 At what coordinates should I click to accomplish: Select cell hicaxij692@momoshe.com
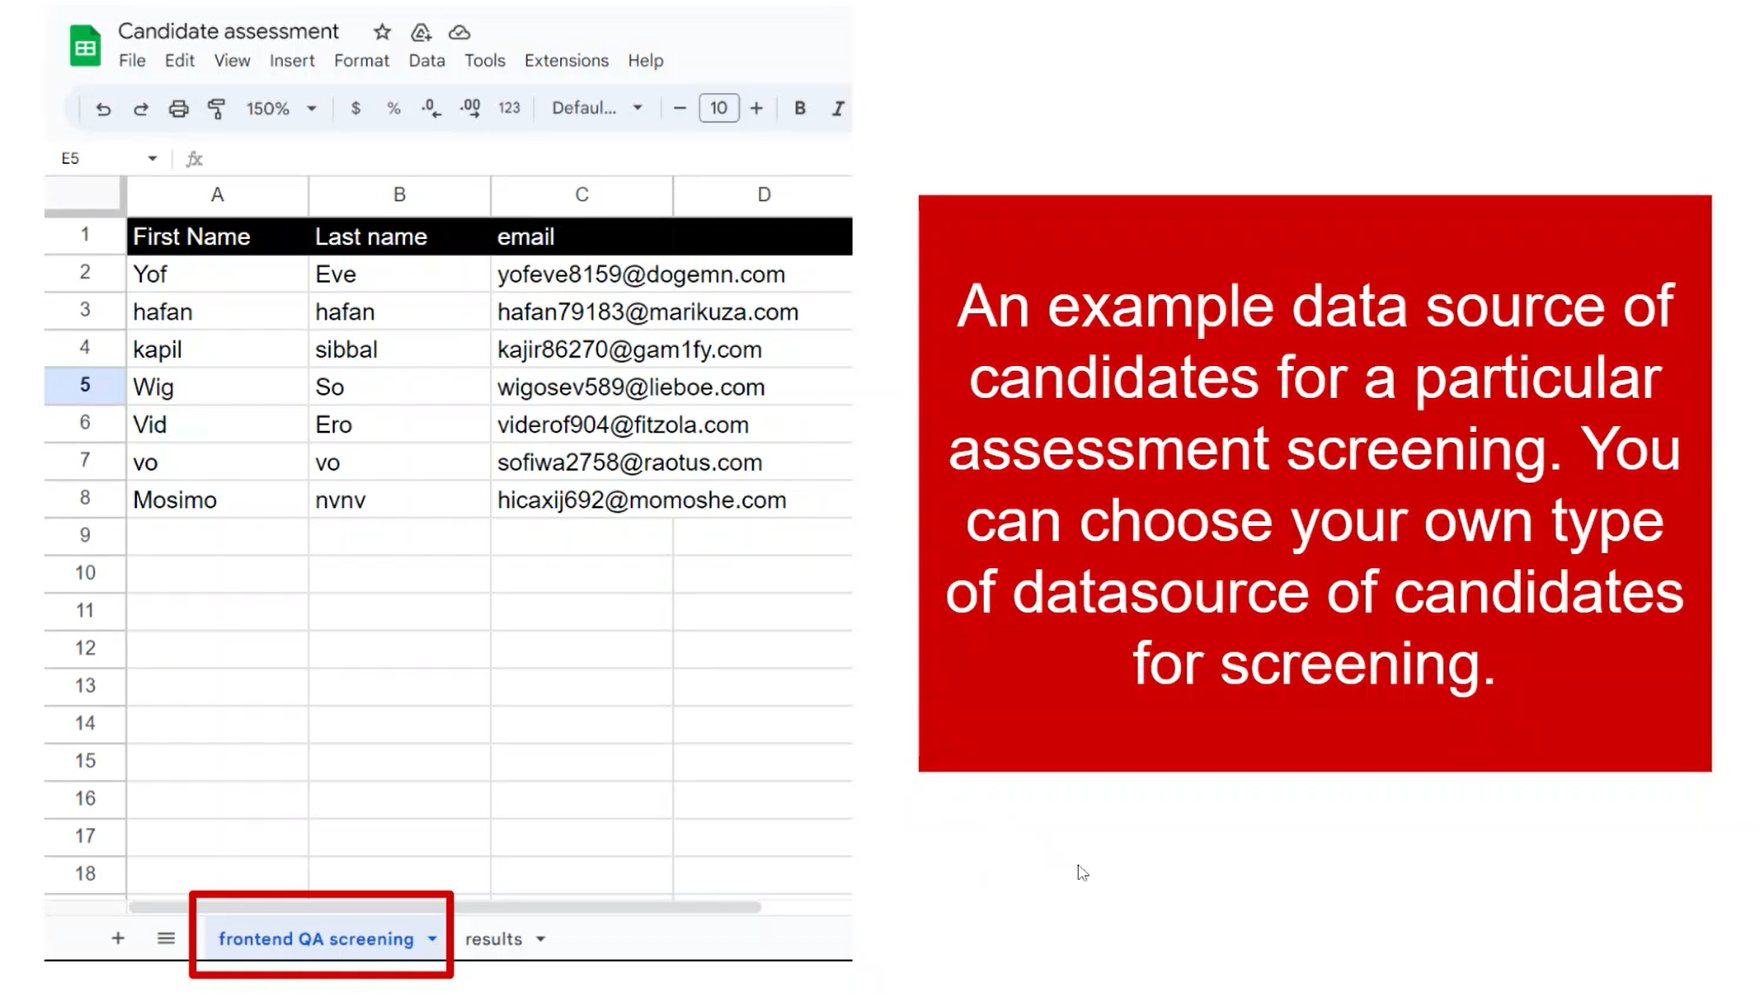tap(641, 499)
